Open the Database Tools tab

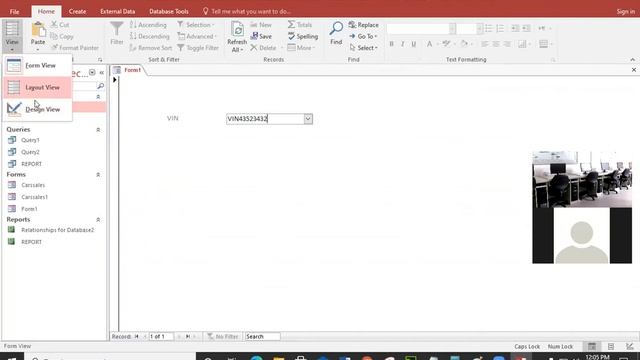tap(169, 11)
